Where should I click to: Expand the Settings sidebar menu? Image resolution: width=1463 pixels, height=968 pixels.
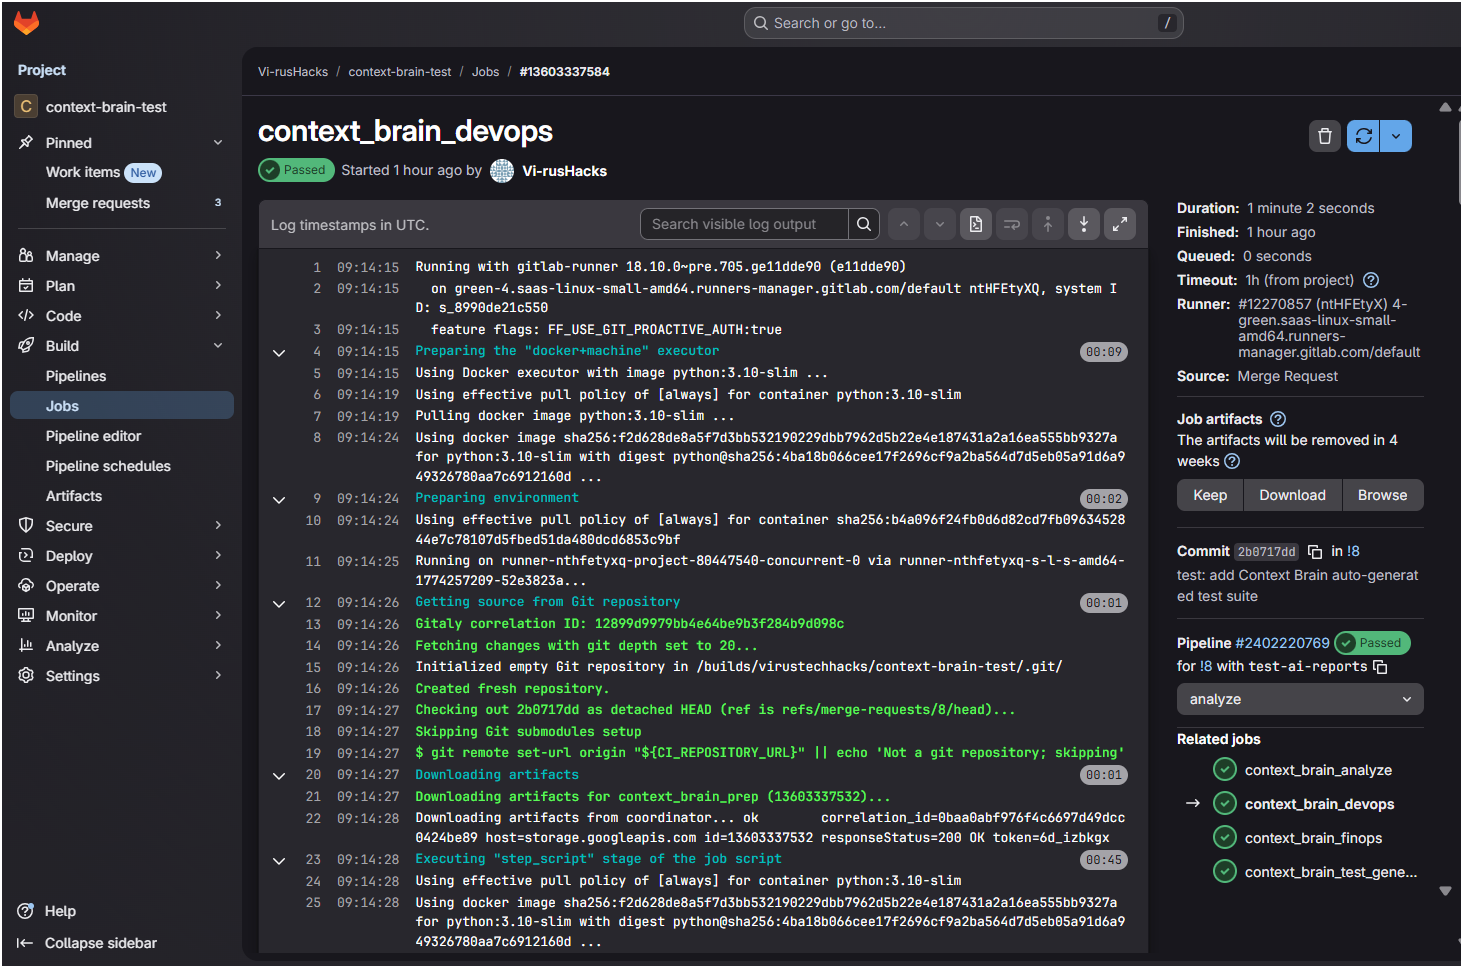pos(122,676)
